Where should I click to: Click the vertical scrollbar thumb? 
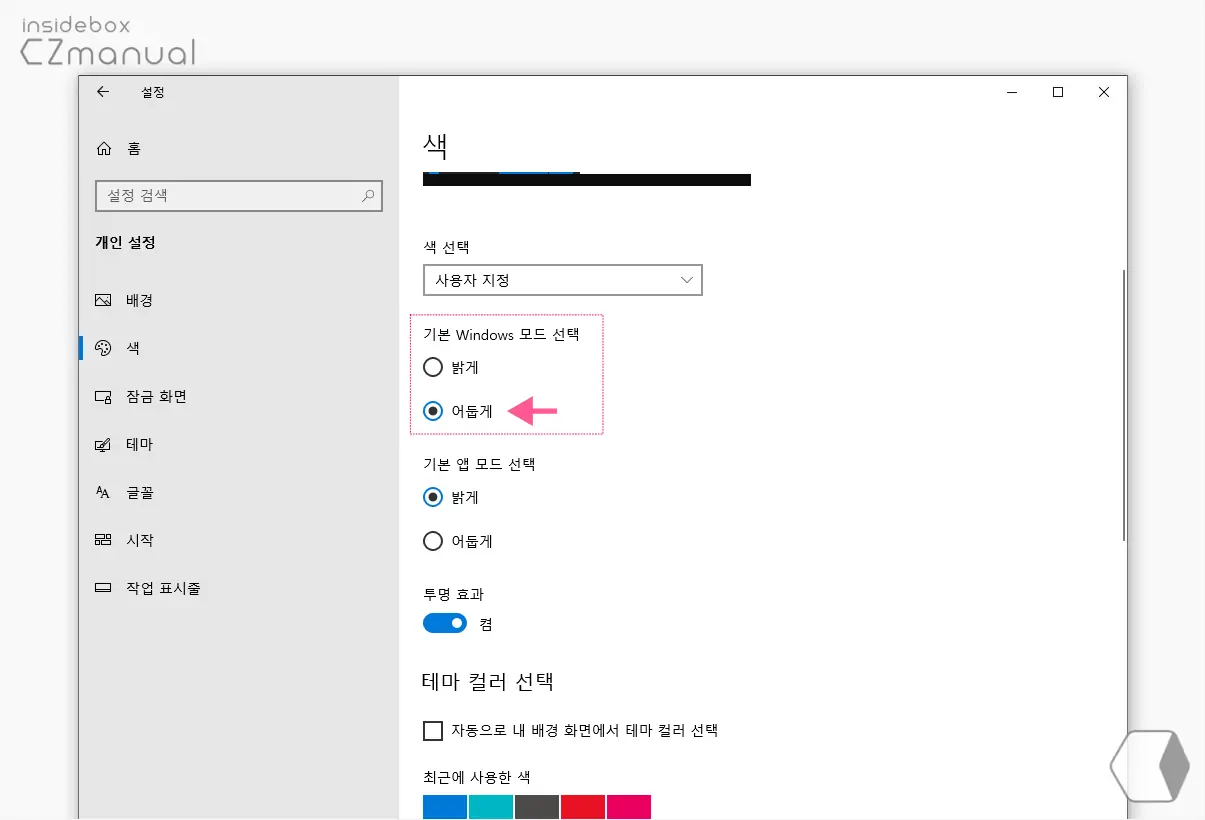tap(1125, 405)
